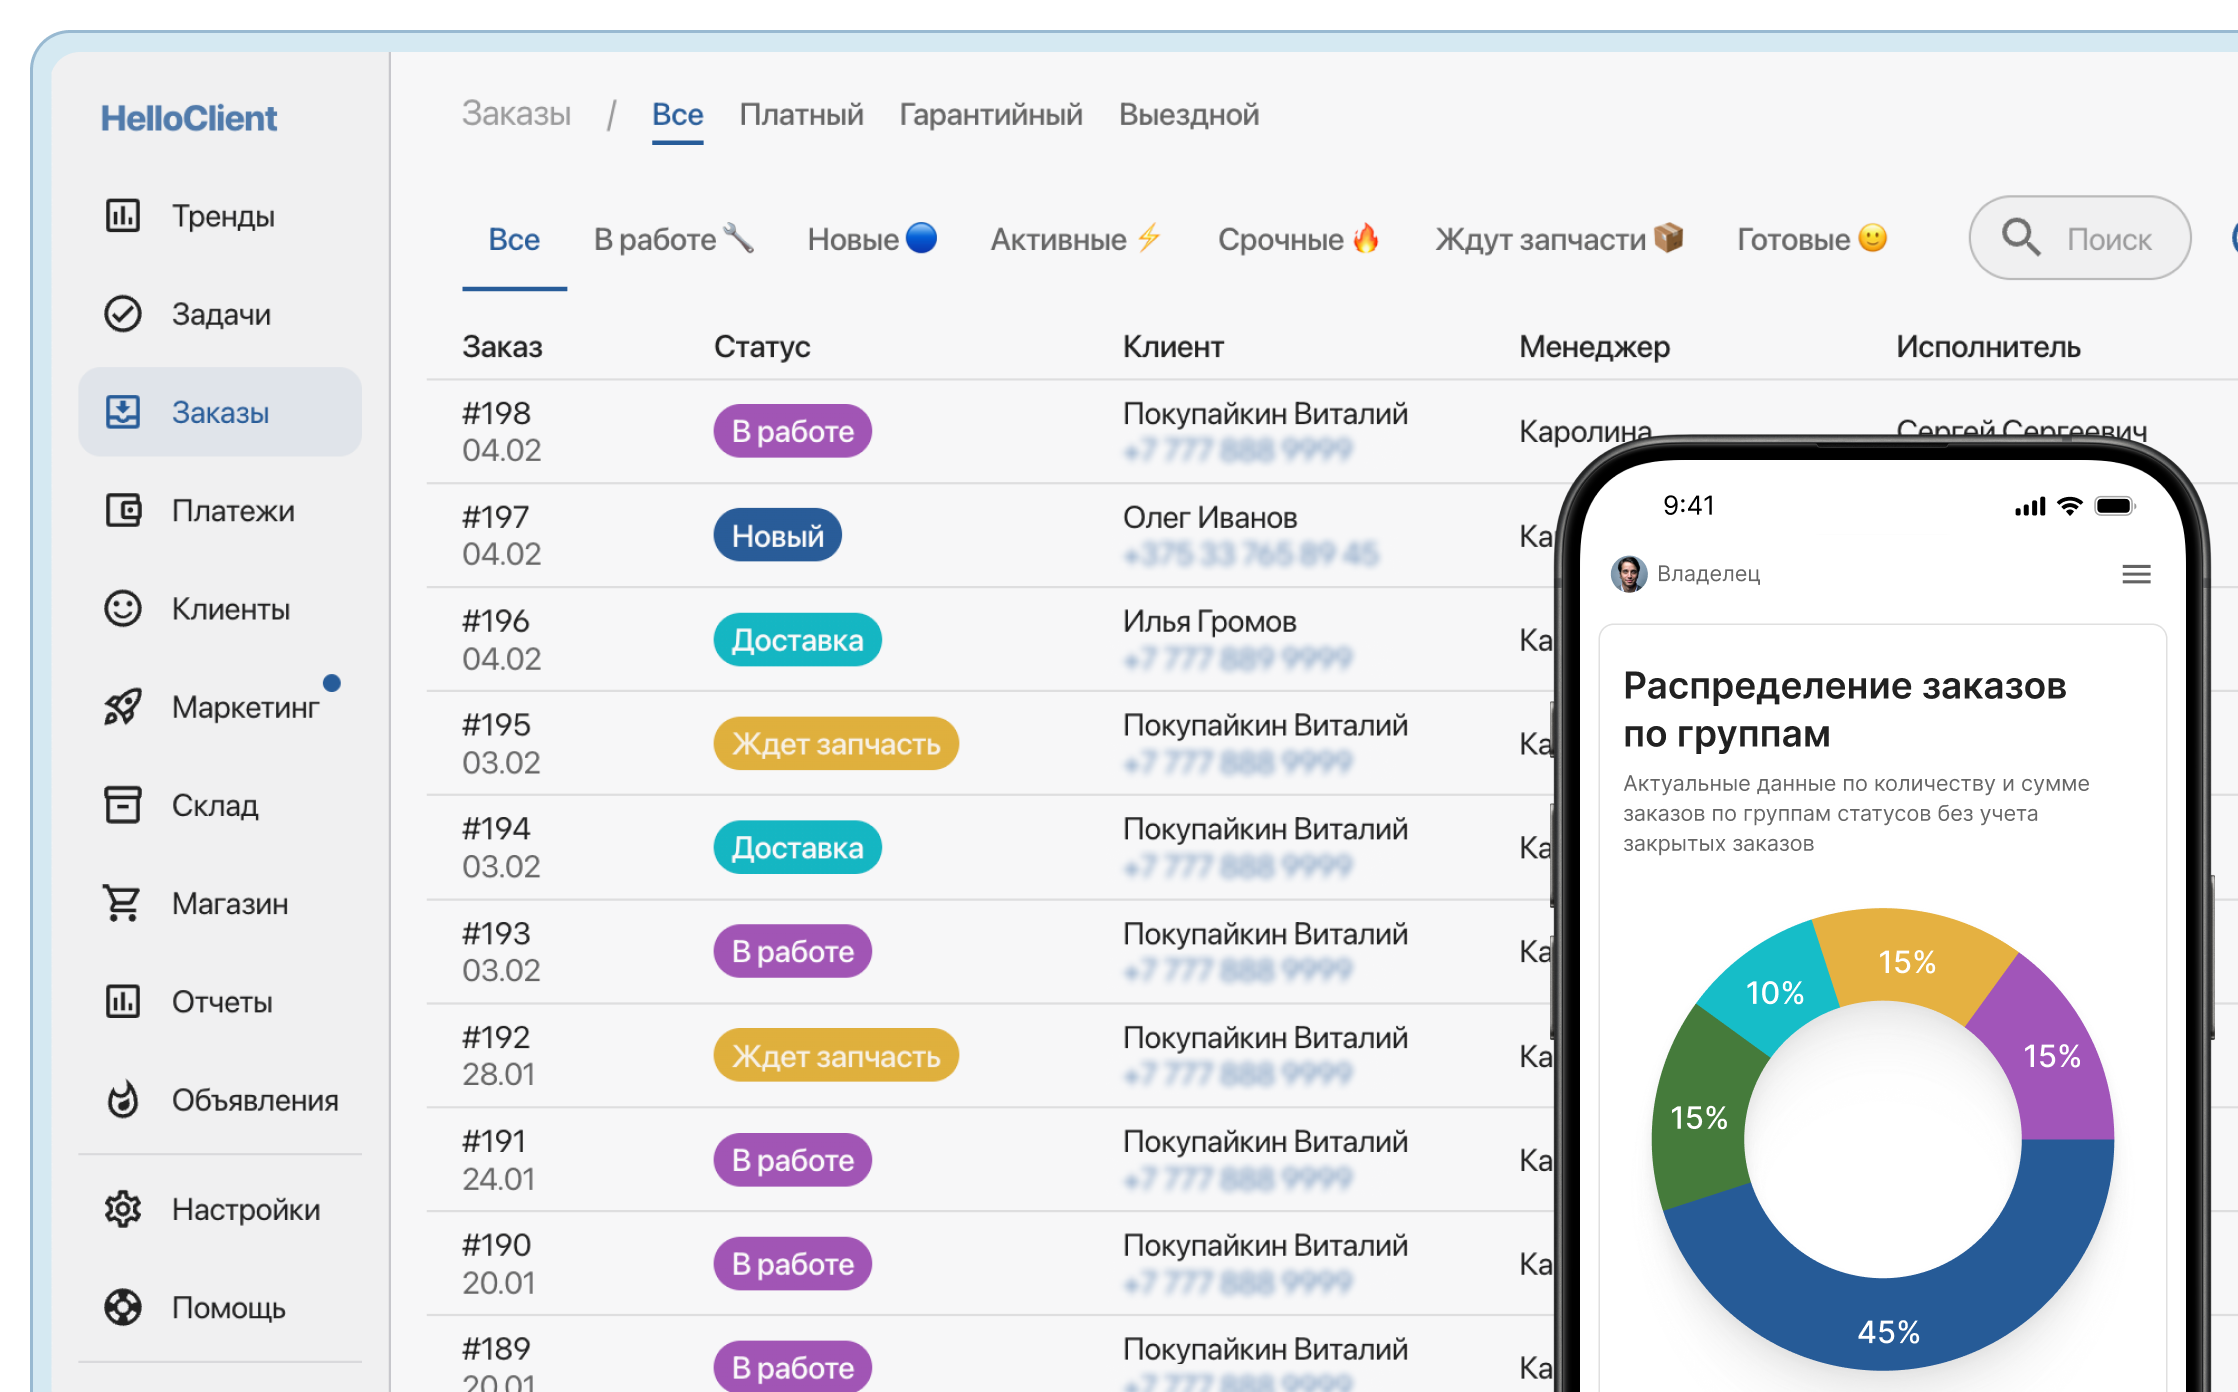
Task: Open the Shop cart icon
Action: pos(123,902)
